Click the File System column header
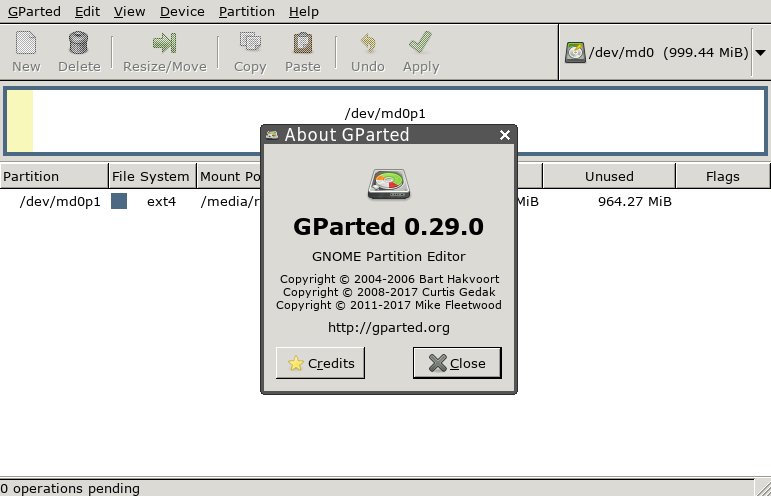The width and height of the screenshot is (771, 496). [x=152, y=176]
